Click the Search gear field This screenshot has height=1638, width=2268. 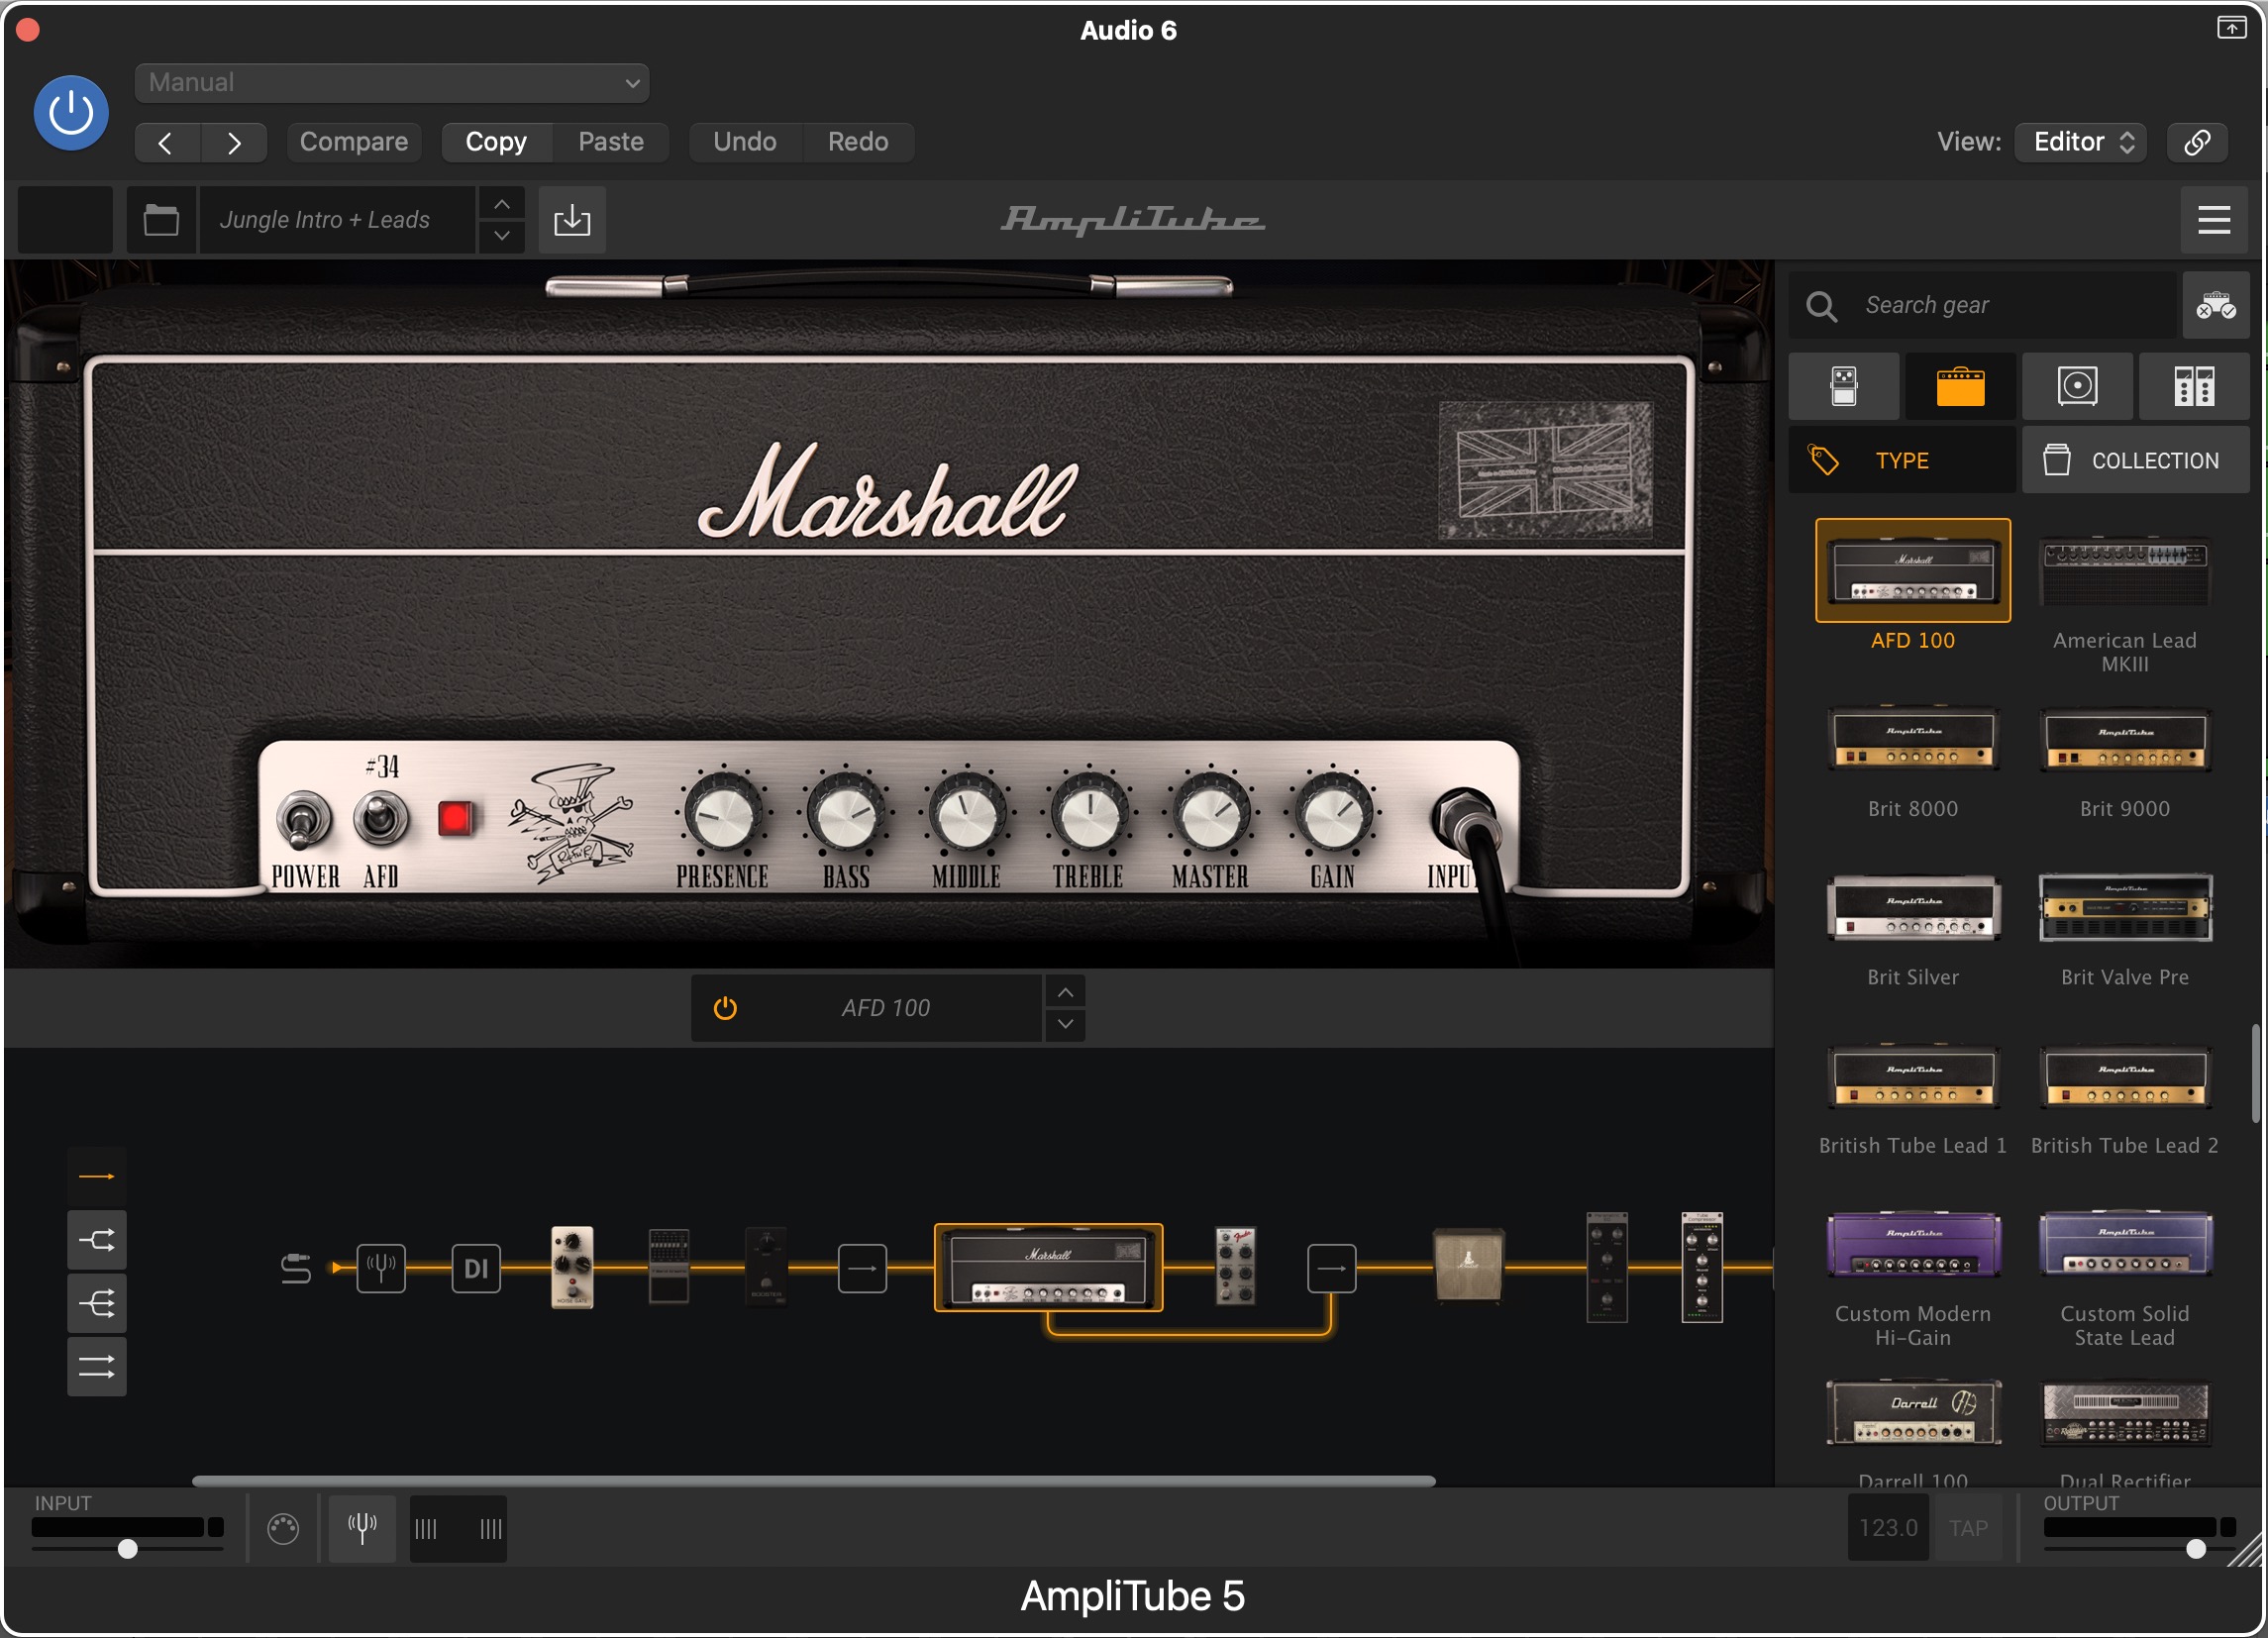point(1982,306)
